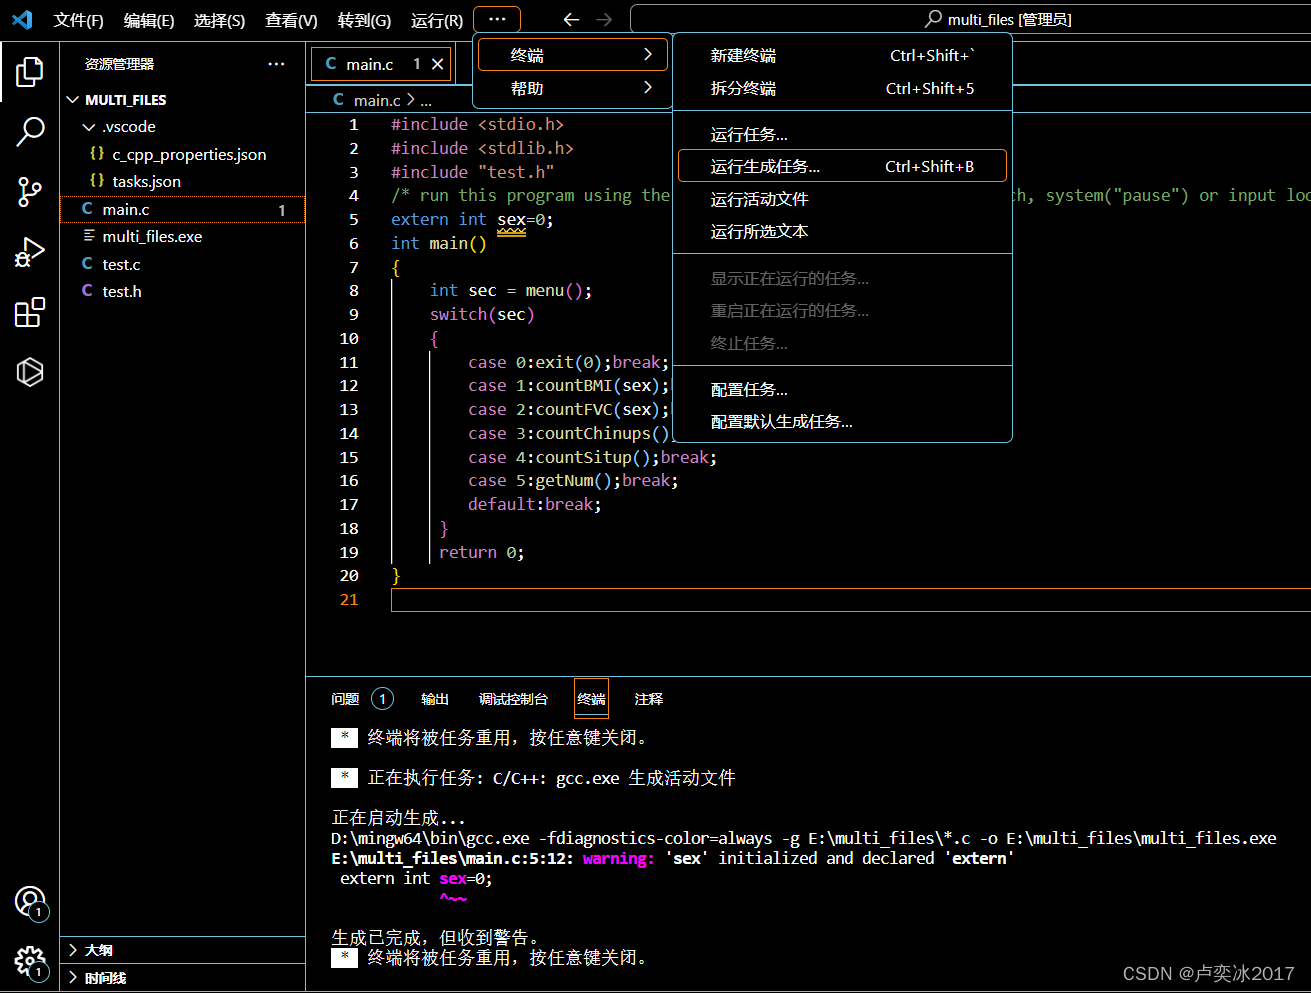Switch to the 输出 panel tab
Screen dimensions: 1311x993
435,699
